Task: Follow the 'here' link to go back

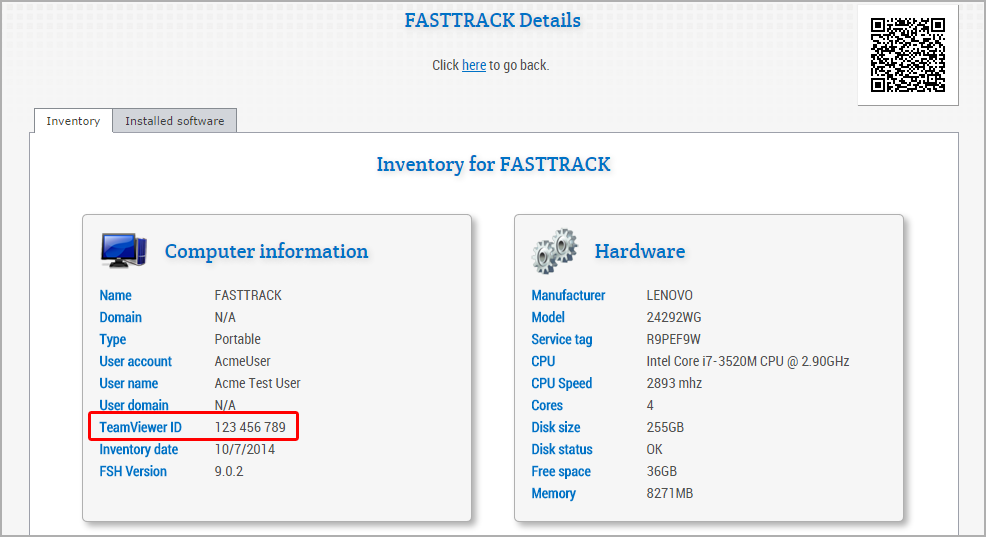Action: 474,65
